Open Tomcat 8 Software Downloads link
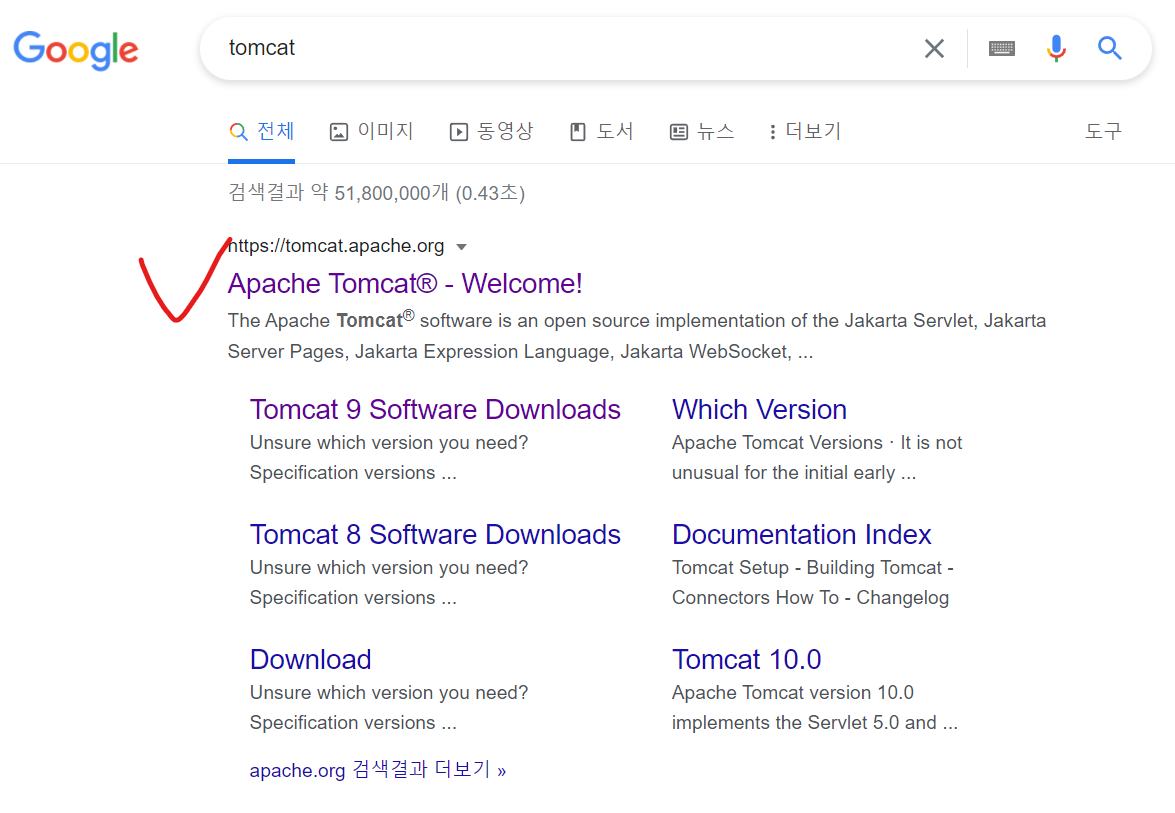This screenshot has width=1175, height=813. click(x=435, y=535)
